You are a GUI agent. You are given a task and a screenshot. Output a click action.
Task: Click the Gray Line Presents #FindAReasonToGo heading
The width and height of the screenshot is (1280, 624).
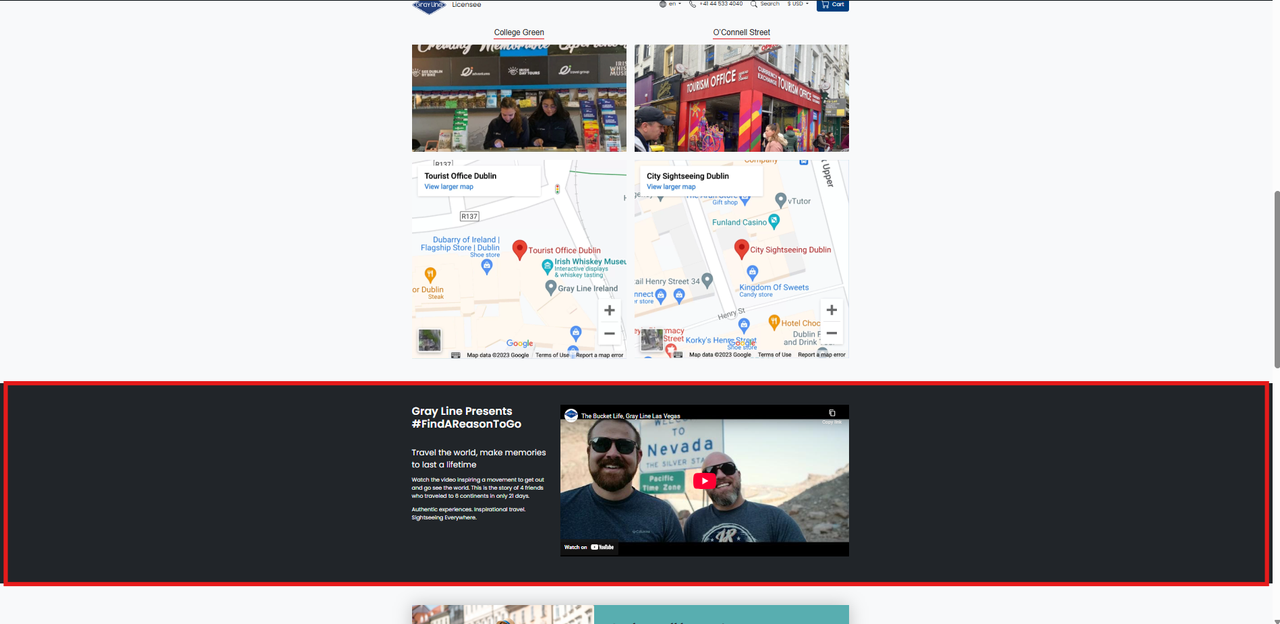[466, 418]
